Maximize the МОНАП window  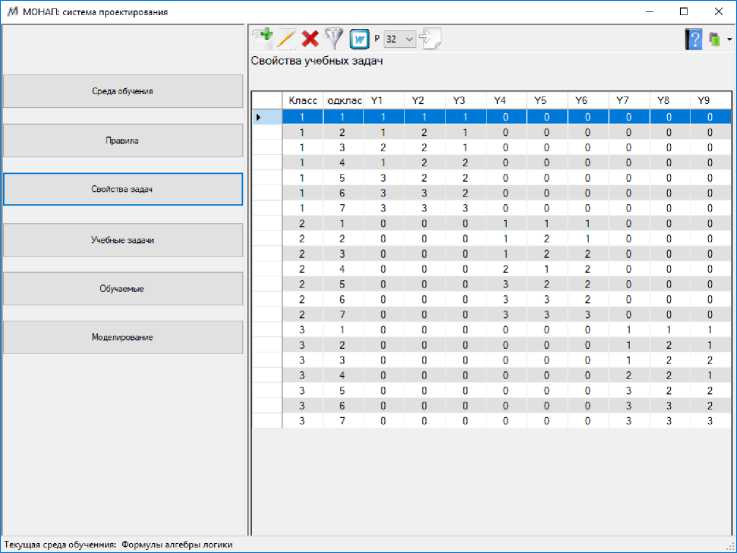pyautogui.click(x=684, y=11)
